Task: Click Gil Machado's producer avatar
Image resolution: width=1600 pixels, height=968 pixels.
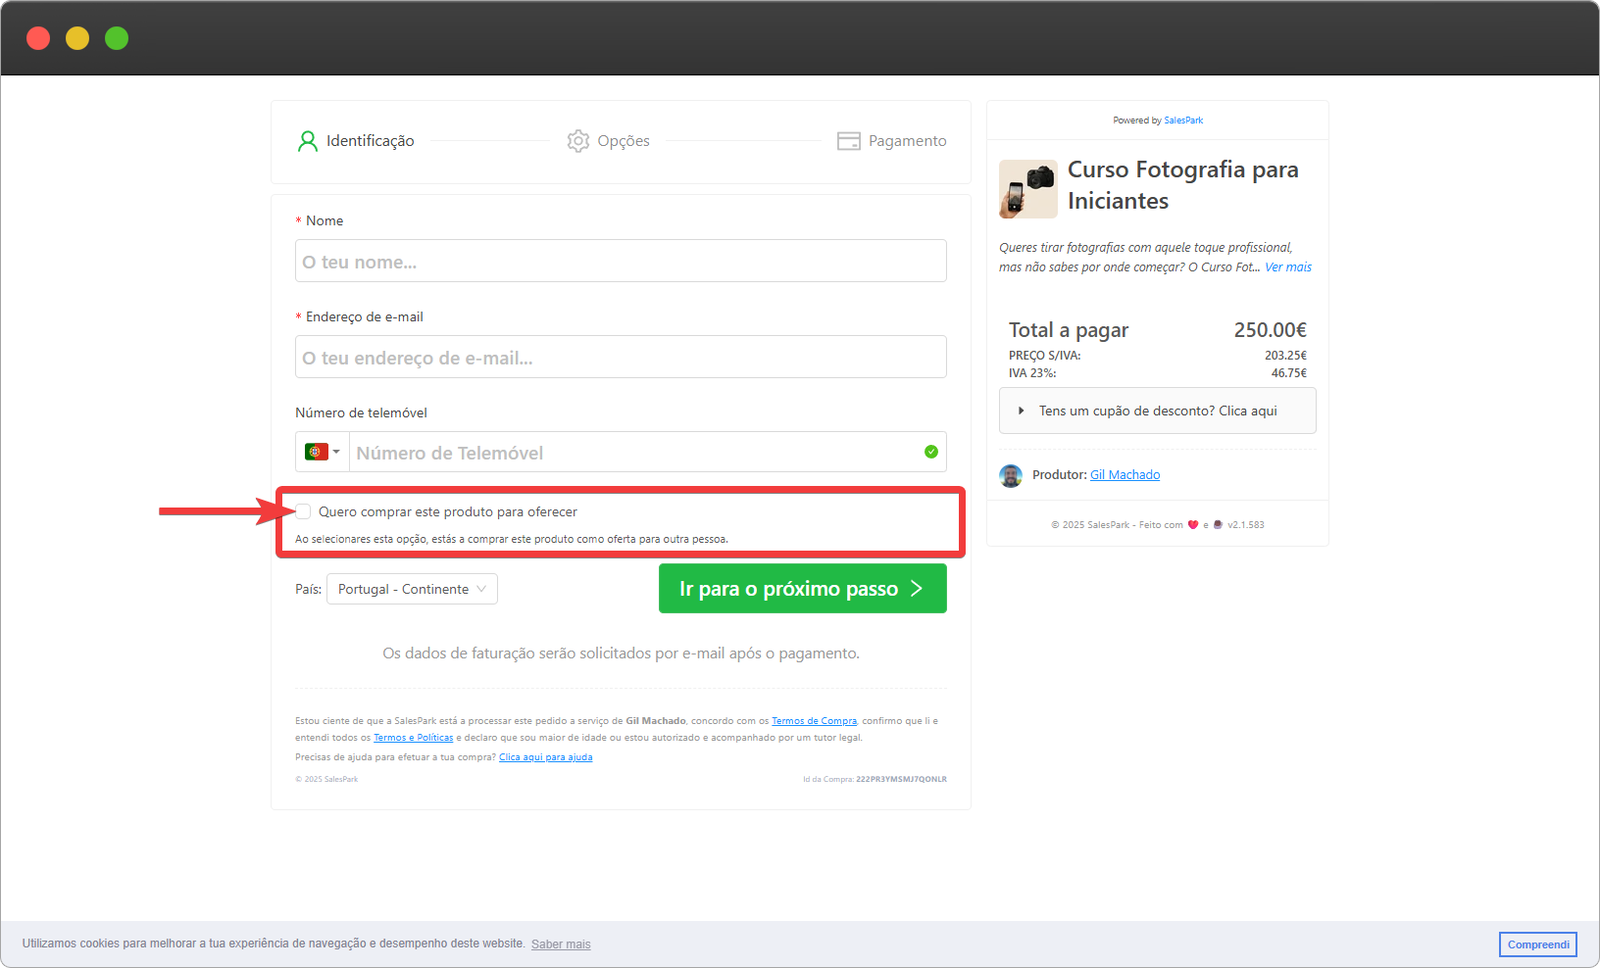Action: click(1011, 475)
